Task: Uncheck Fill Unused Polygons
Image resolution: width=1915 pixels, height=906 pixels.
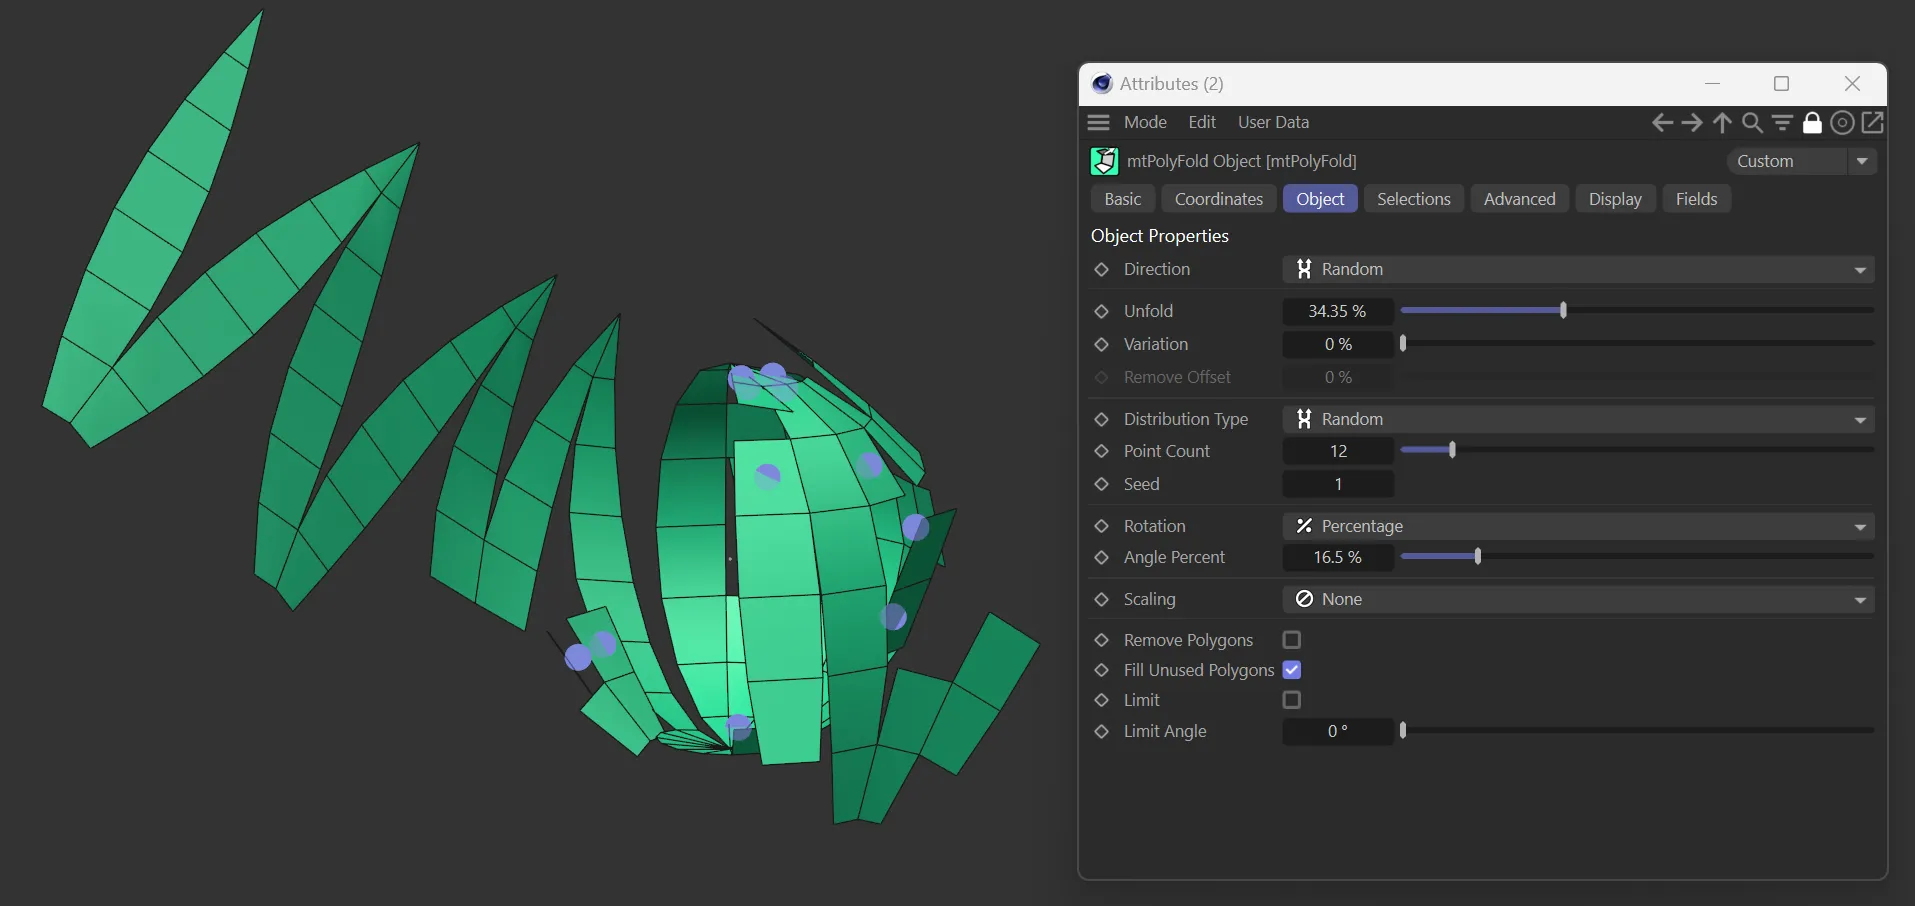Action: tap(1292, 670)
